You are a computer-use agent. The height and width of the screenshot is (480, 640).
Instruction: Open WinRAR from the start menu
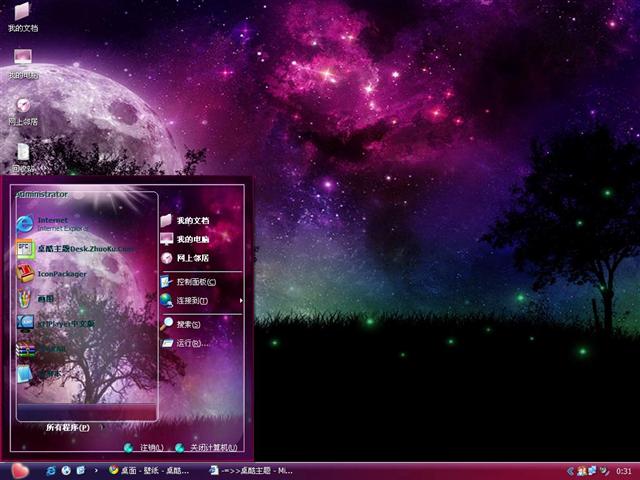point(50,349)
